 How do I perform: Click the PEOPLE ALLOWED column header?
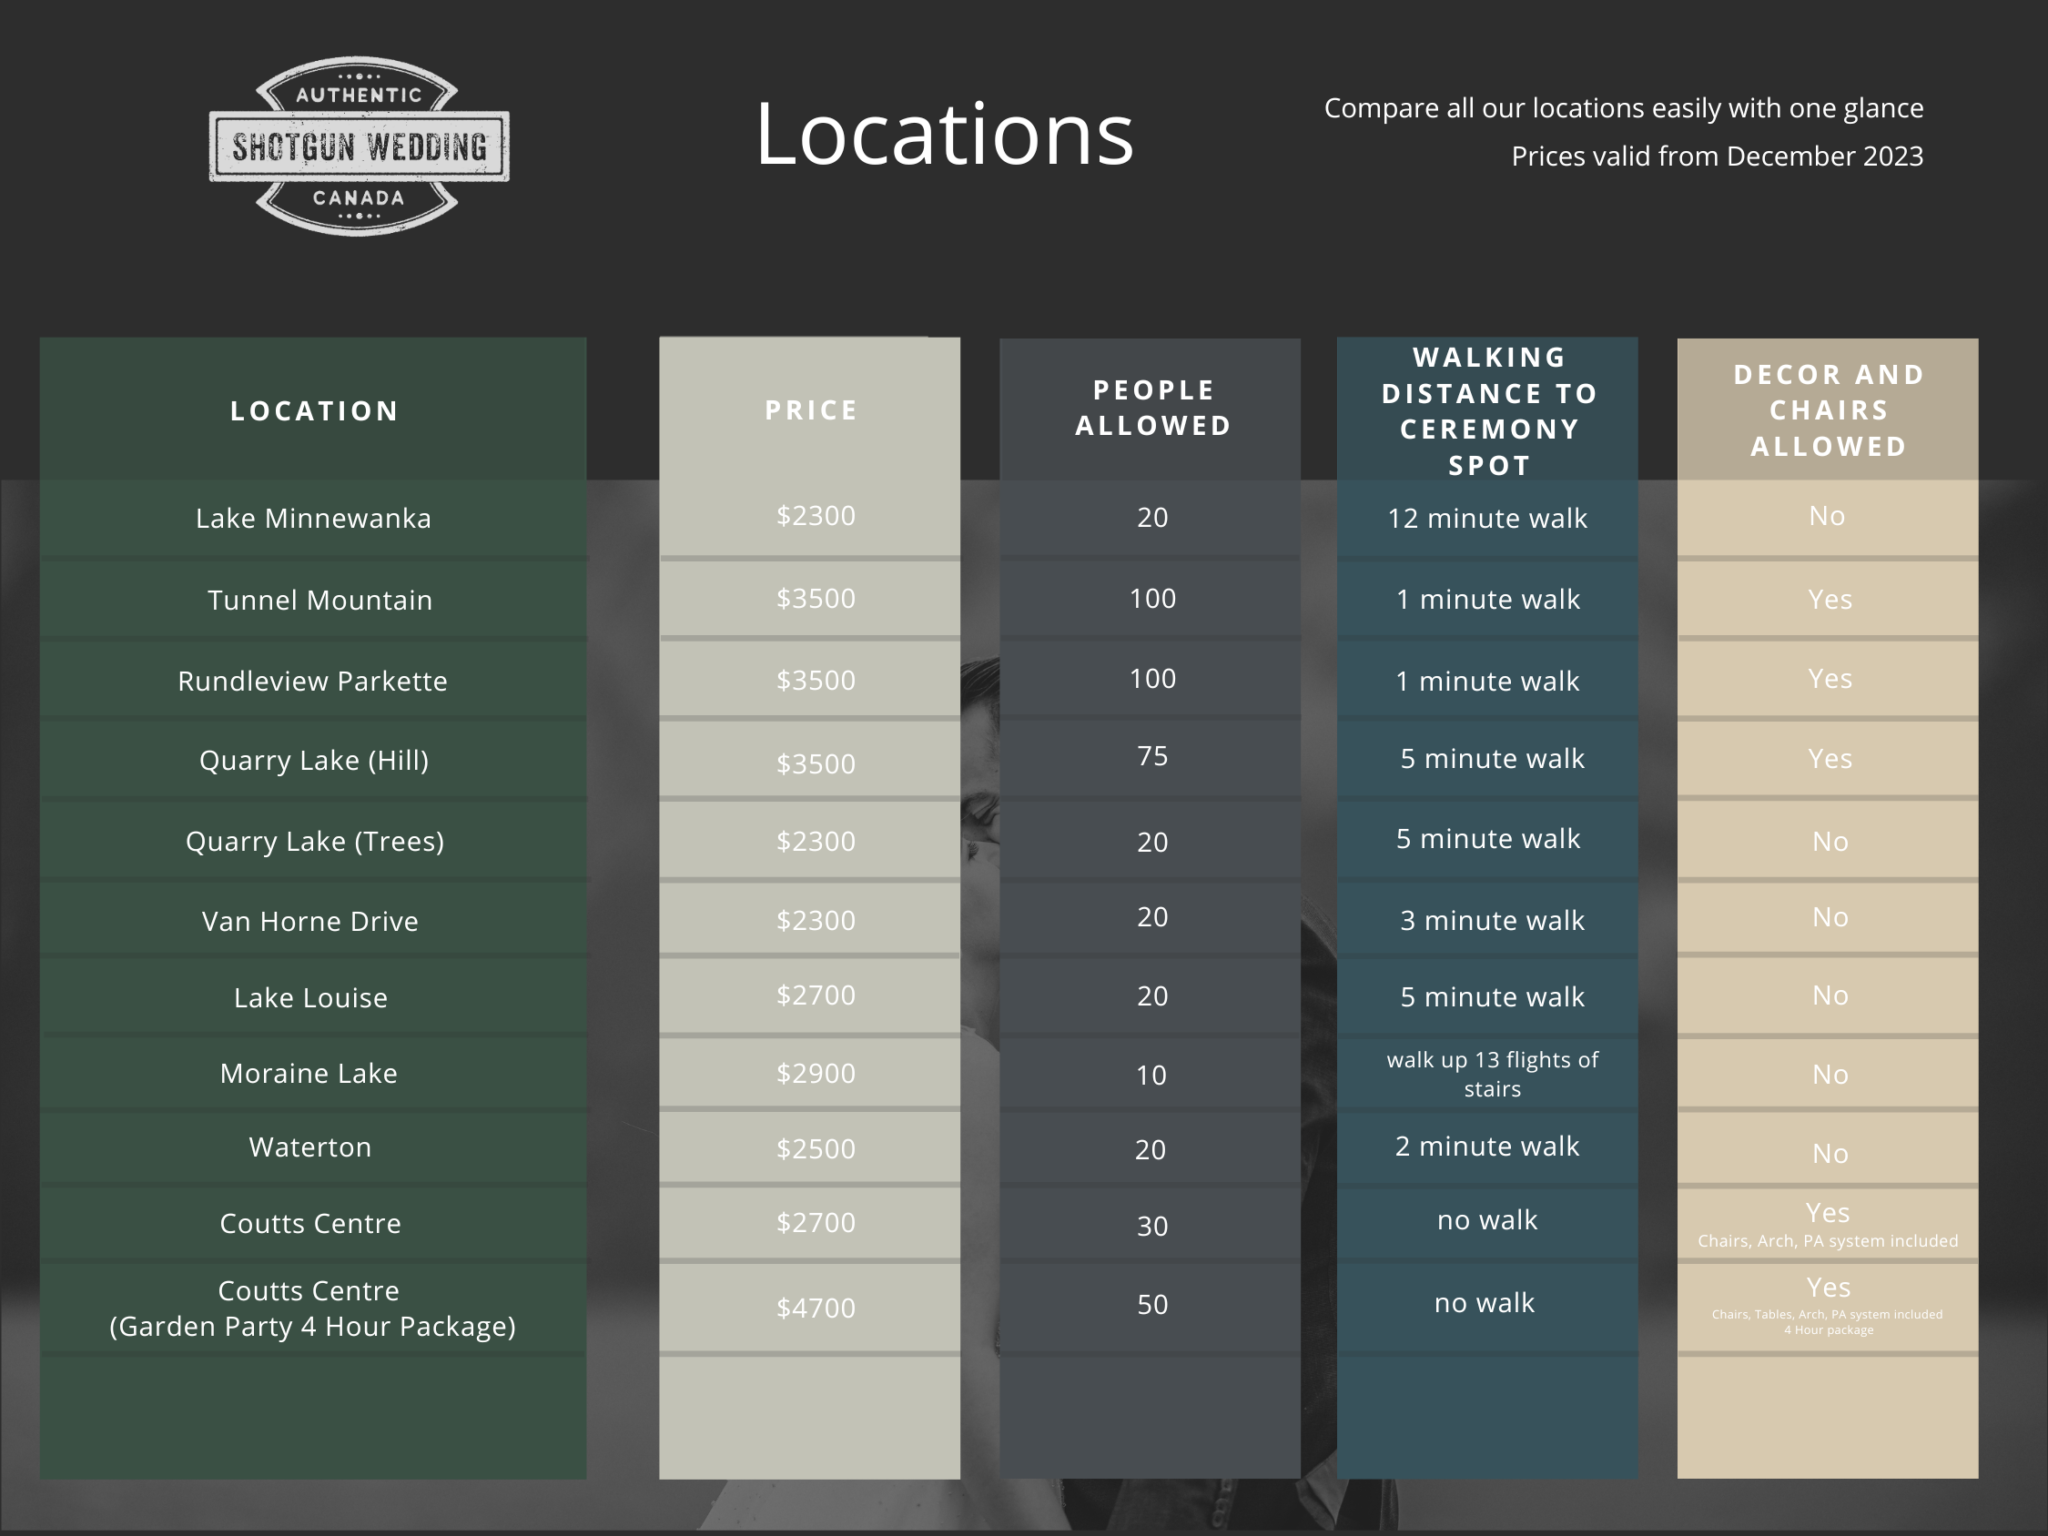1153,408
